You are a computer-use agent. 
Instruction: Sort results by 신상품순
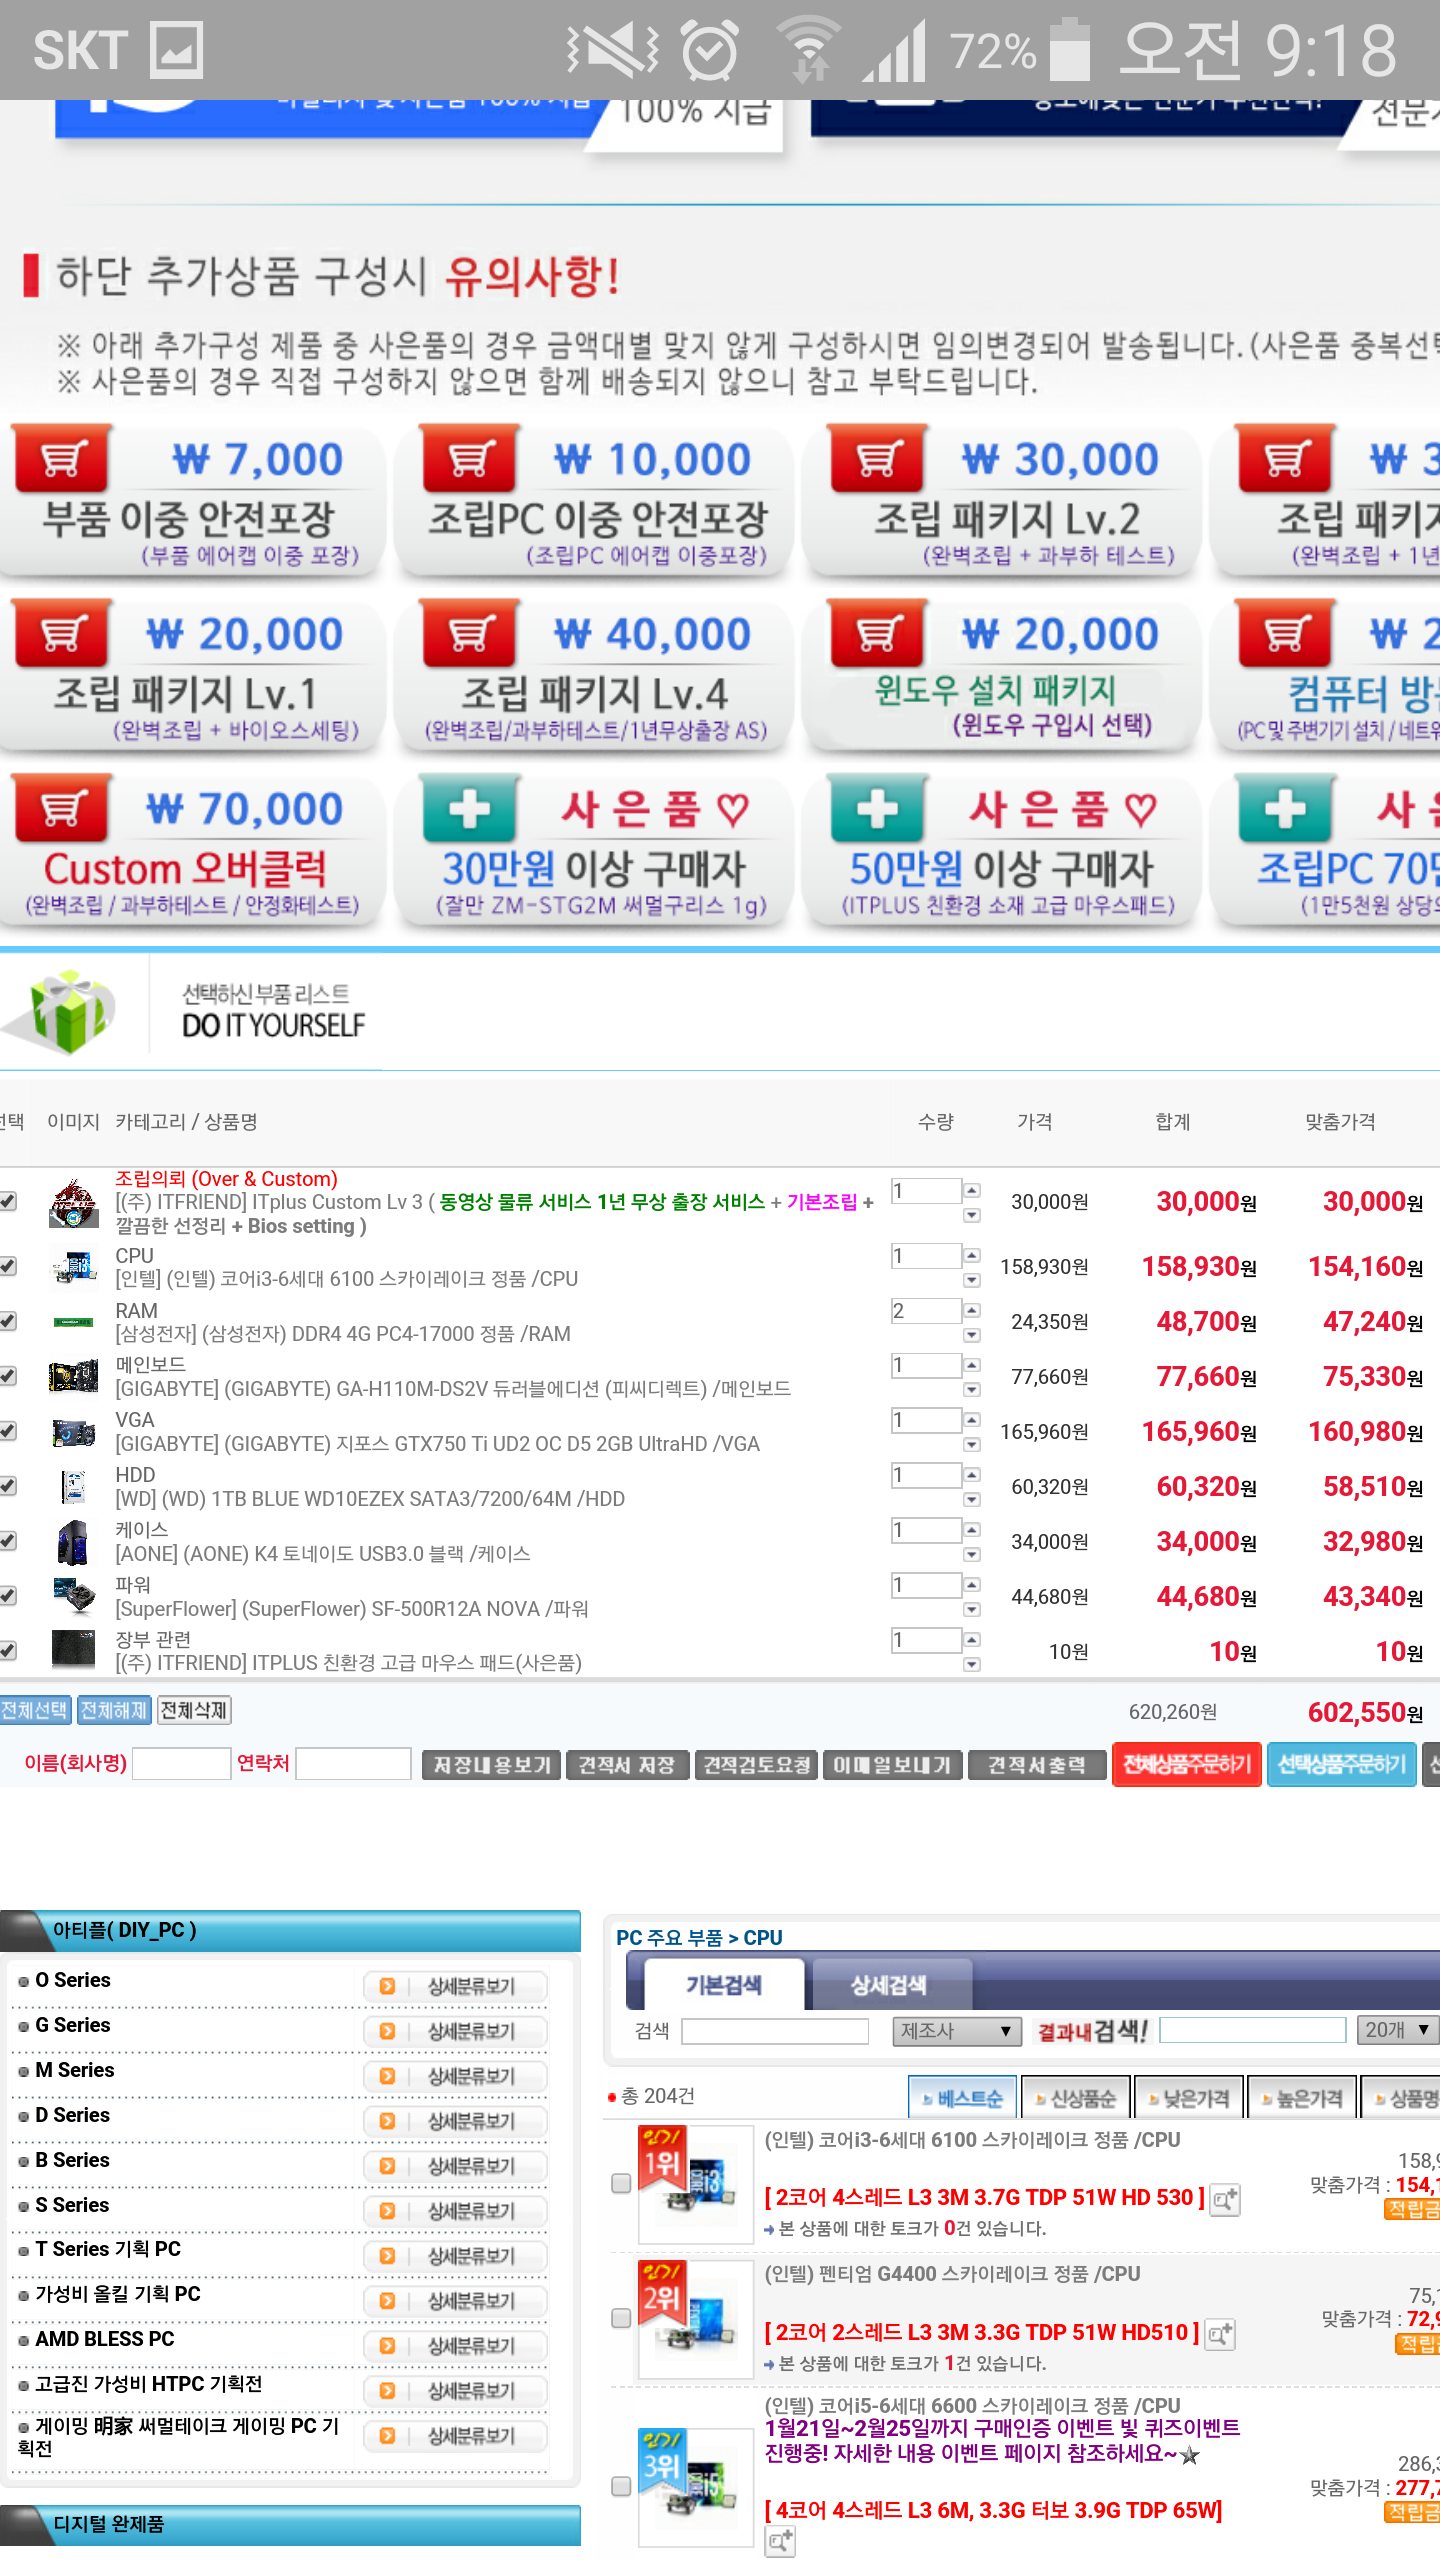pyautogui.click(x=1076, y=2098)
